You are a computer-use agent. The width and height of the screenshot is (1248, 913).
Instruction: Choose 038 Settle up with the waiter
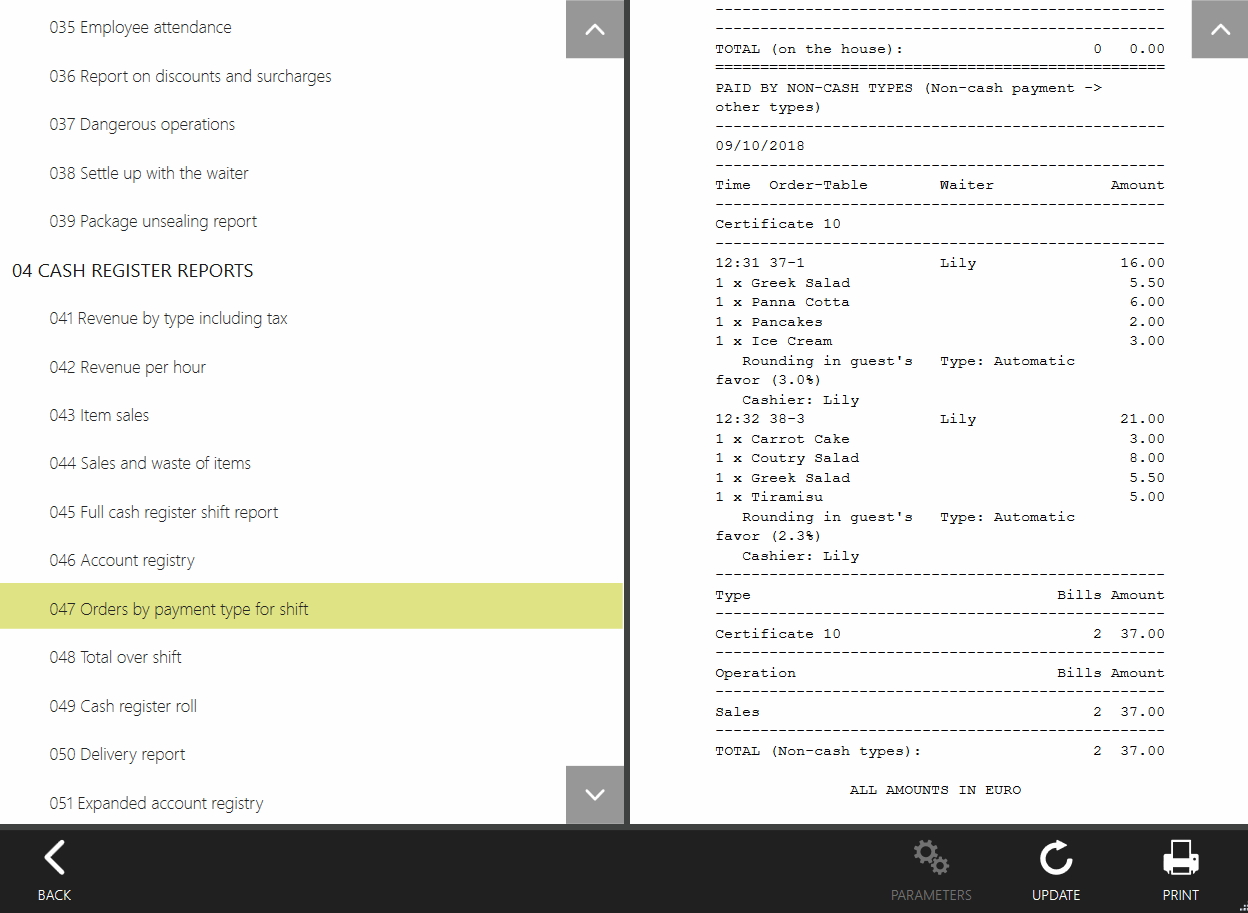tap(149, 173)
